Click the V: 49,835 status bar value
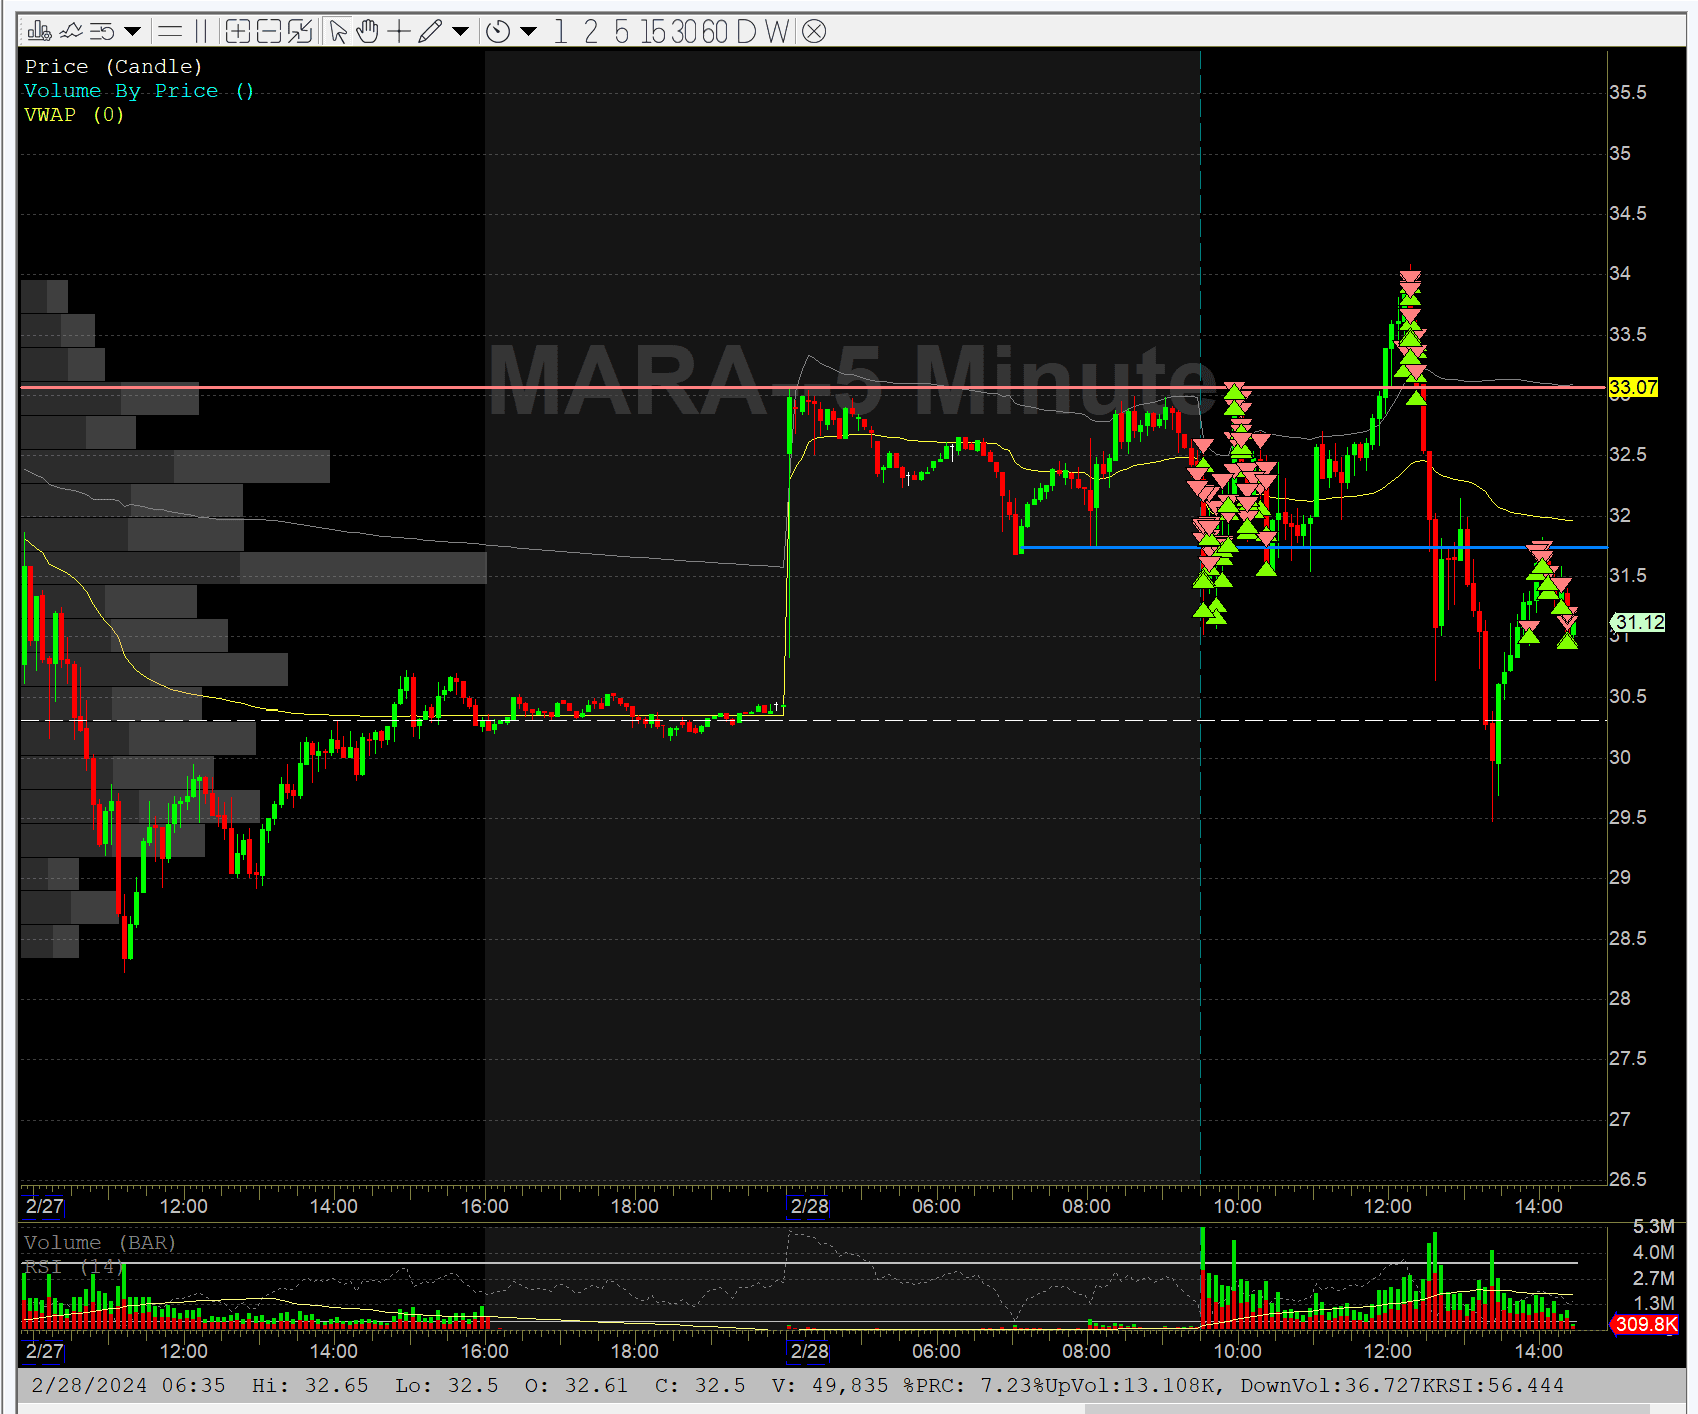This screenshot has width=1698, height=1414. coord(830,1386)
